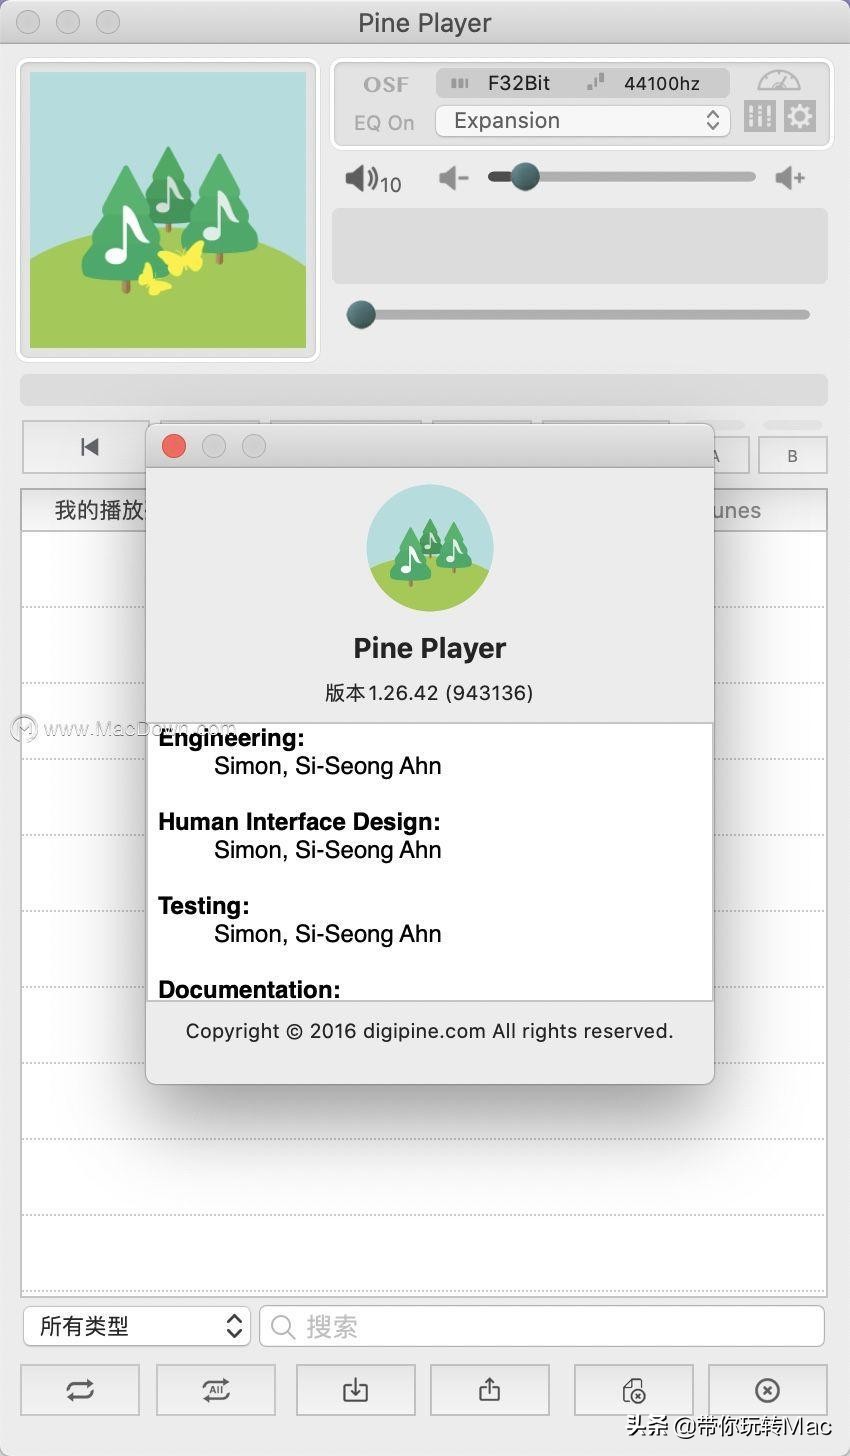Viewport: 850px width, 1456px height.
Task: Click the repeat-all icon
Action: pyautogui.click(x=215, y=1390)
